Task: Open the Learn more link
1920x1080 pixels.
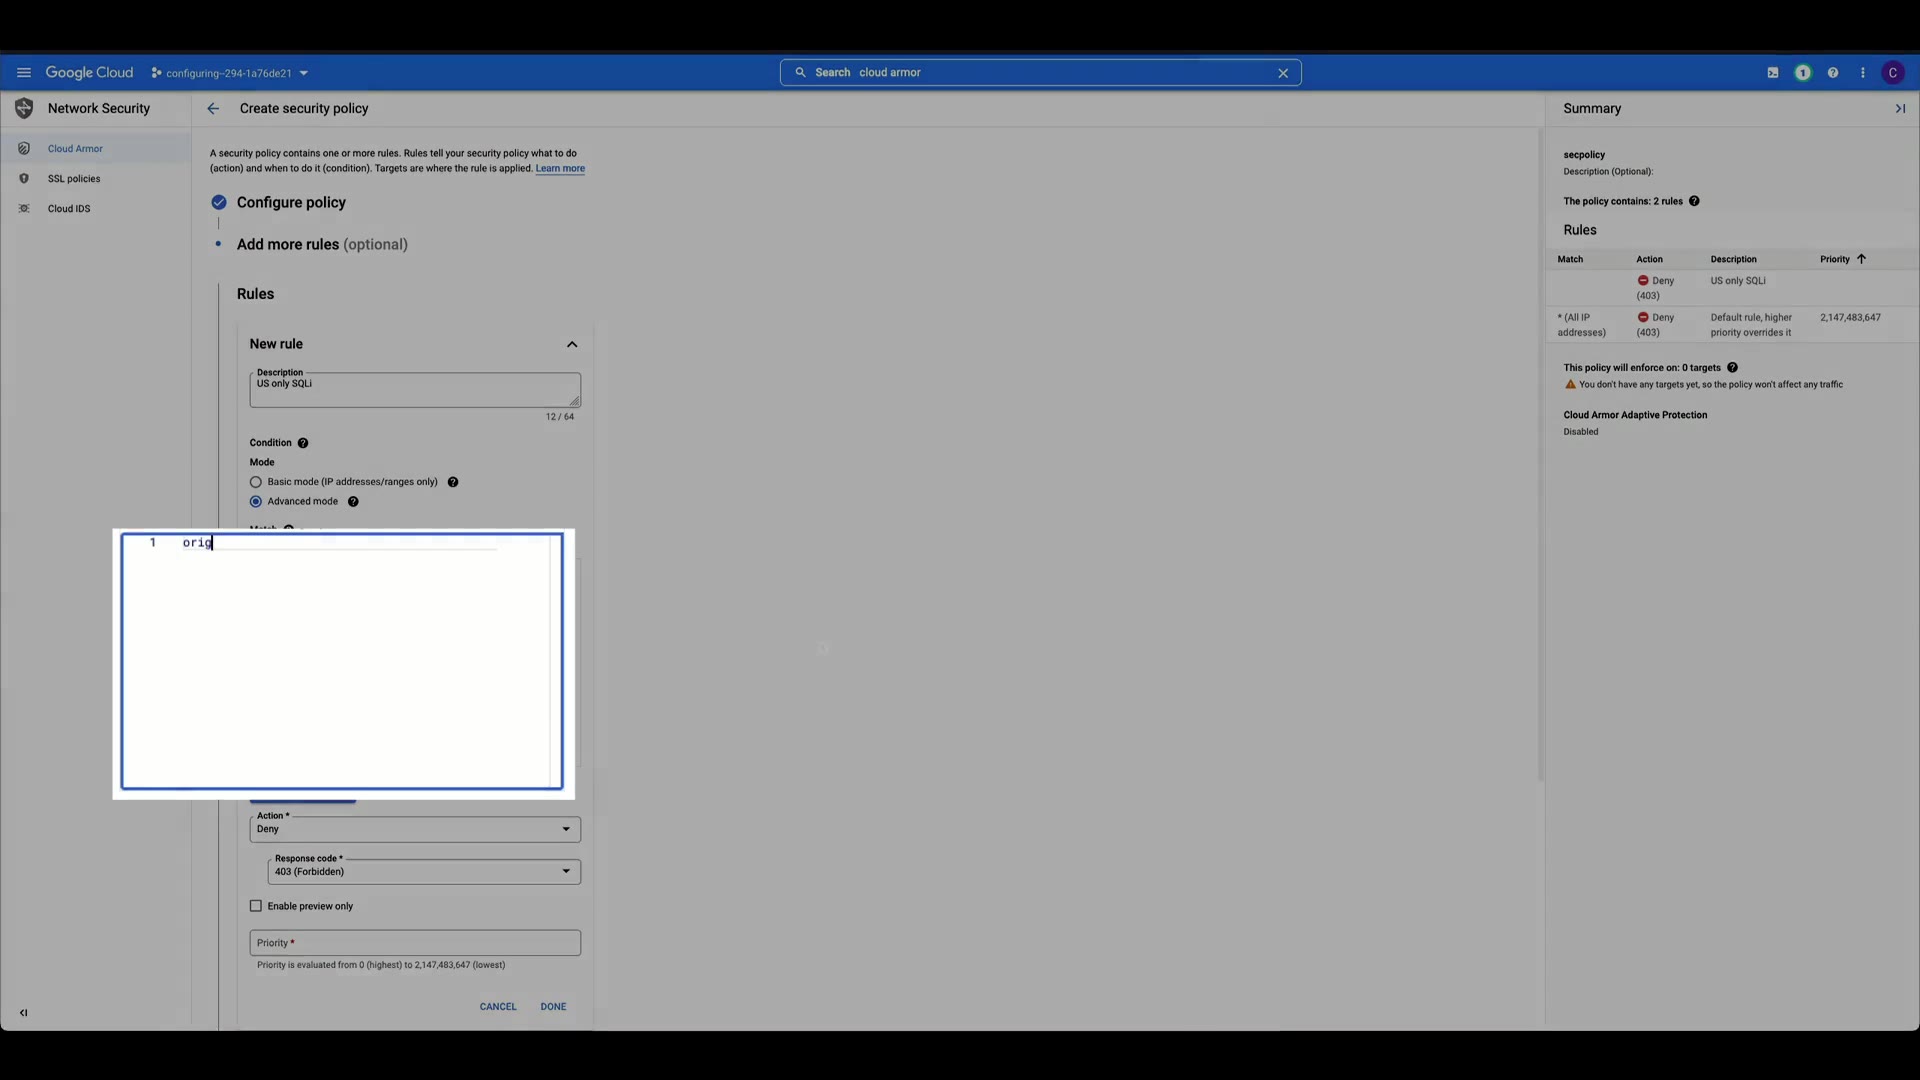Action: [560, 169]
